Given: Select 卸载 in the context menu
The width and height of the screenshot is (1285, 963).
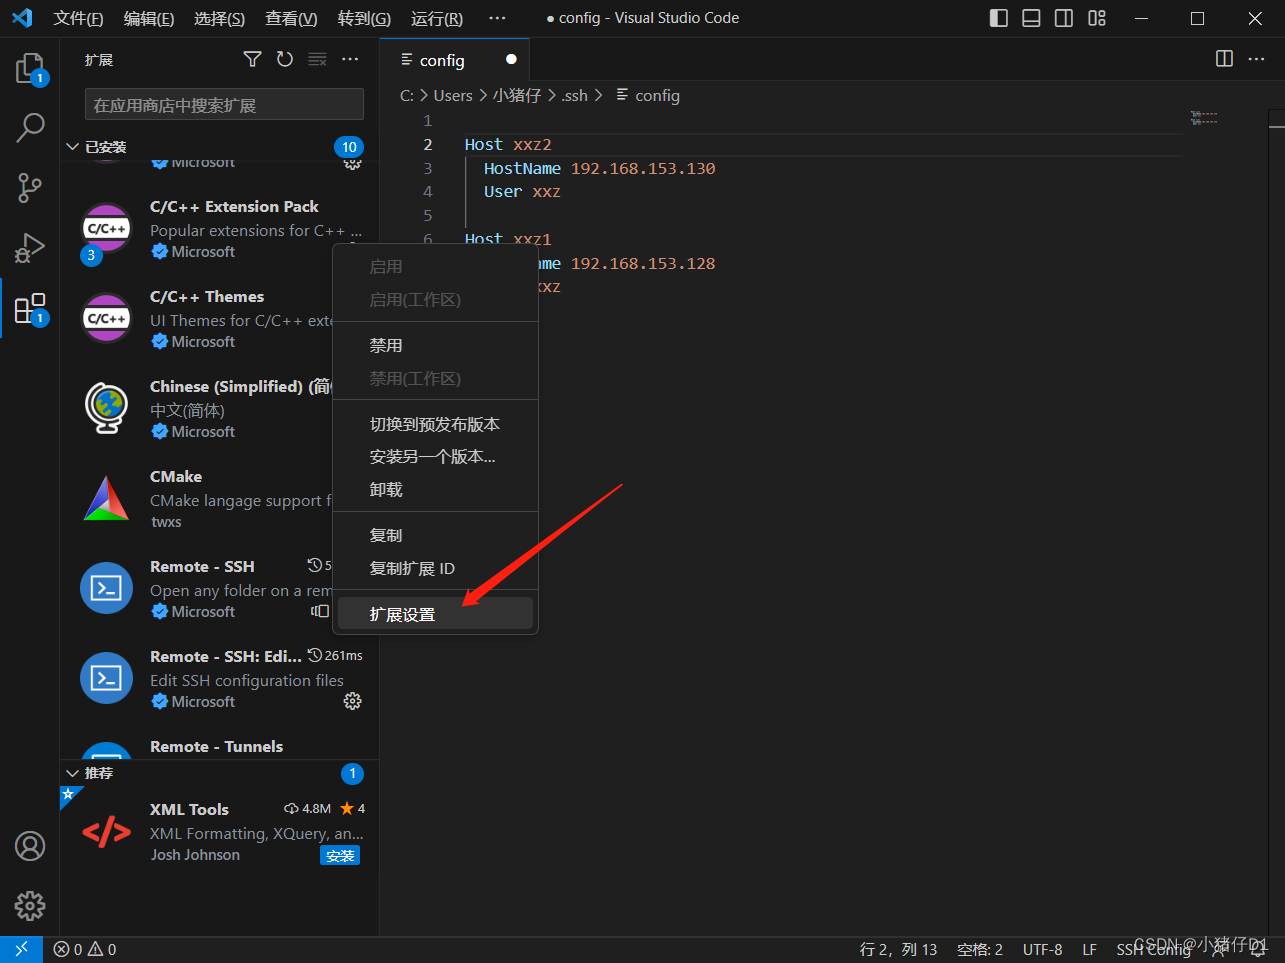Looking at the screenshot, I should [x=435, y=489].
